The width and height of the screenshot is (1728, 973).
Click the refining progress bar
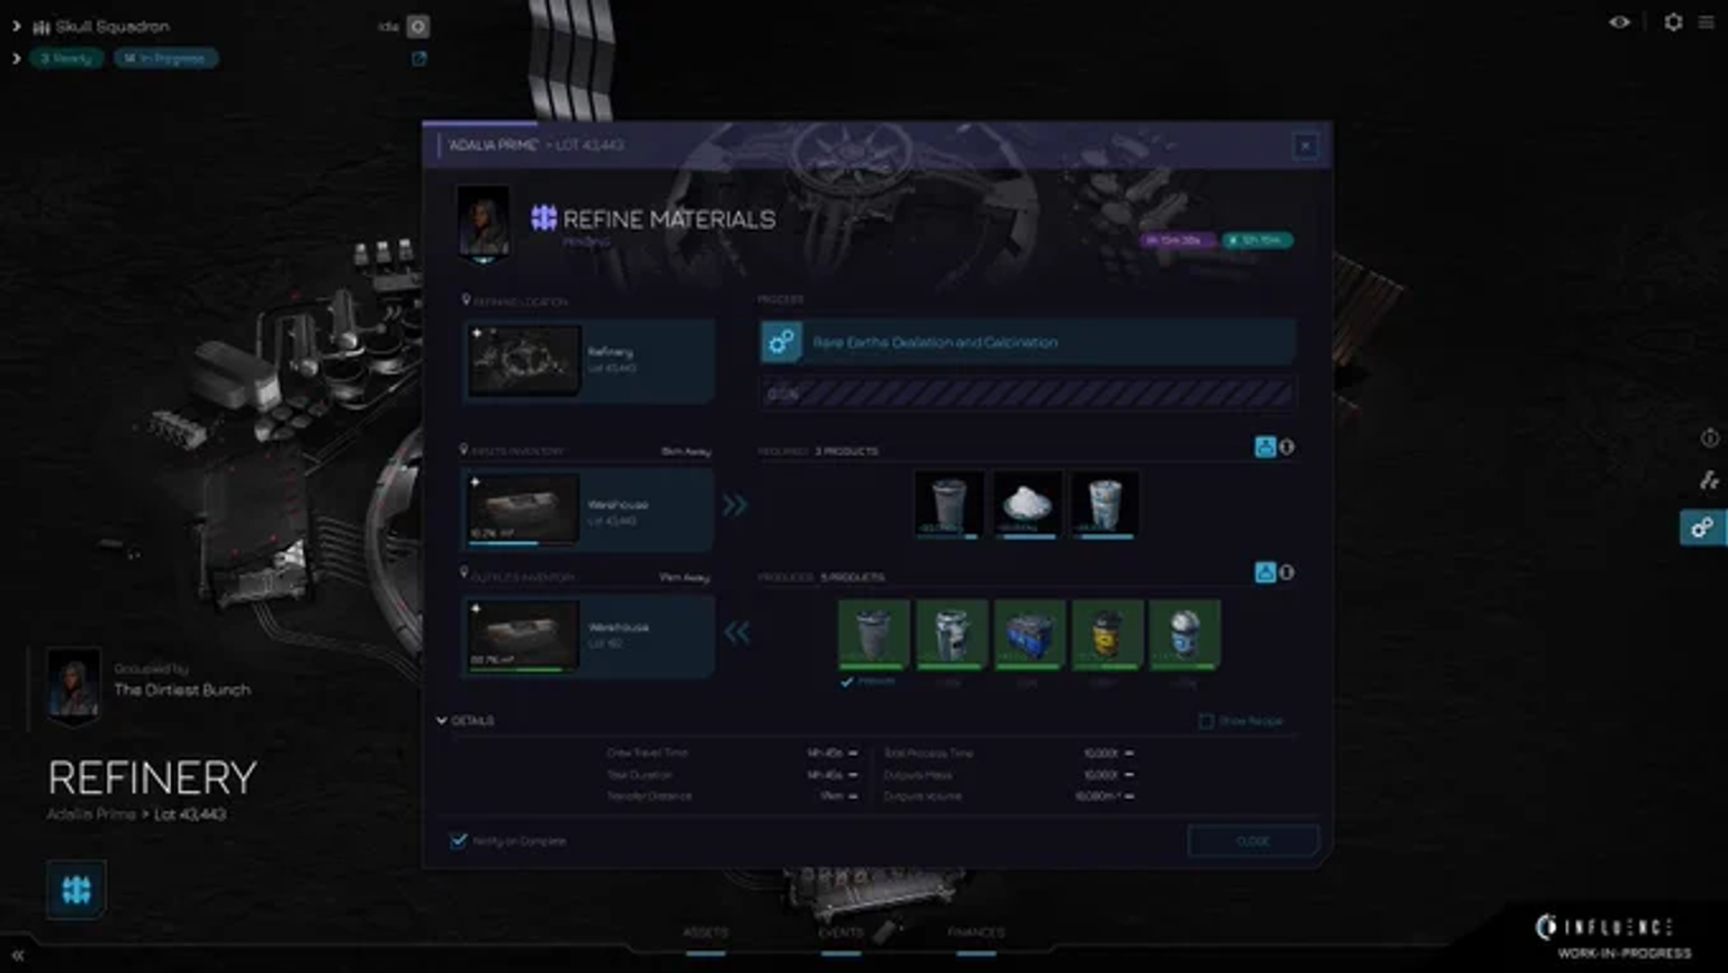pos(1027,394)
